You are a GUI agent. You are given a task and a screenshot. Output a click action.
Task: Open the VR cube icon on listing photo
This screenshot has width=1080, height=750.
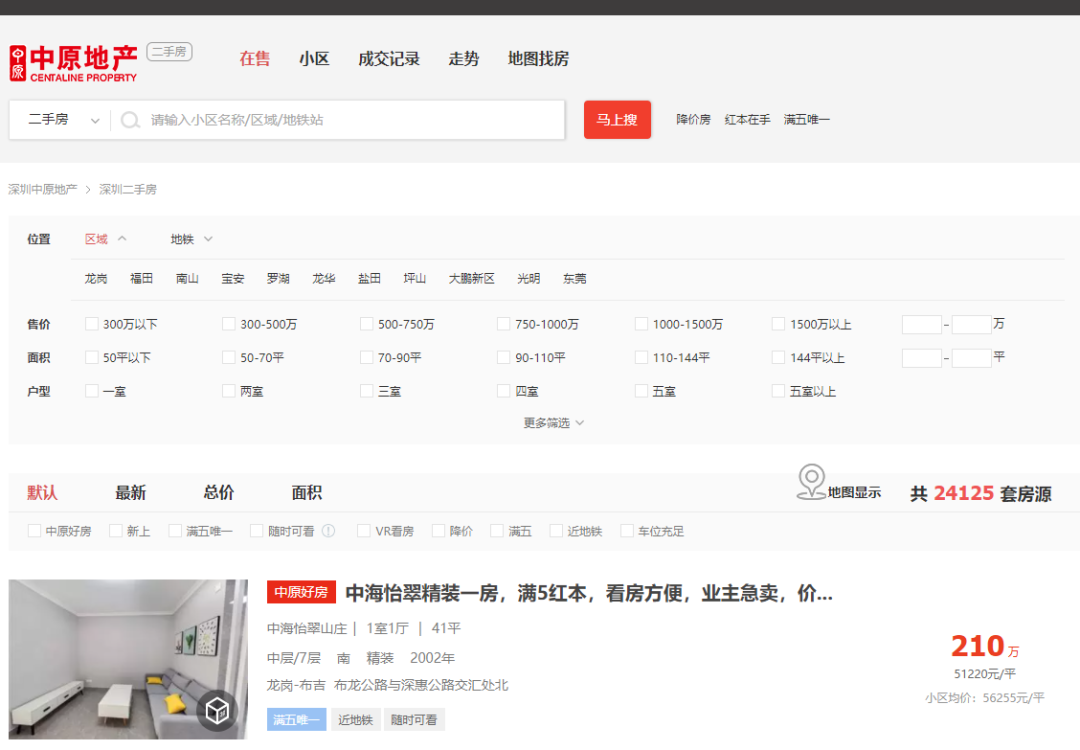click(217, 711)
